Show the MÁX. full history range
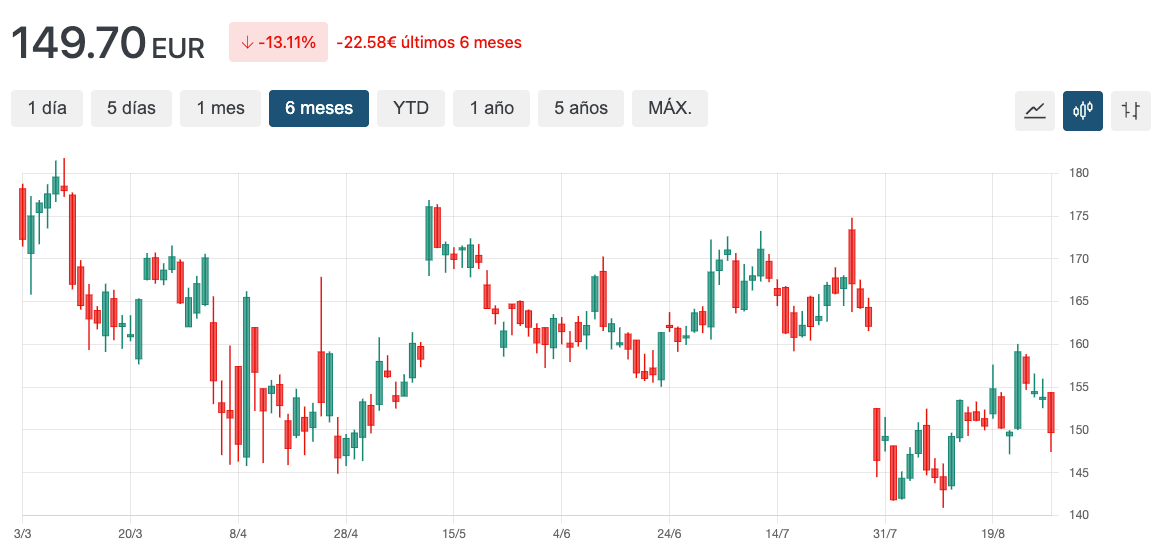 (670, 108)
